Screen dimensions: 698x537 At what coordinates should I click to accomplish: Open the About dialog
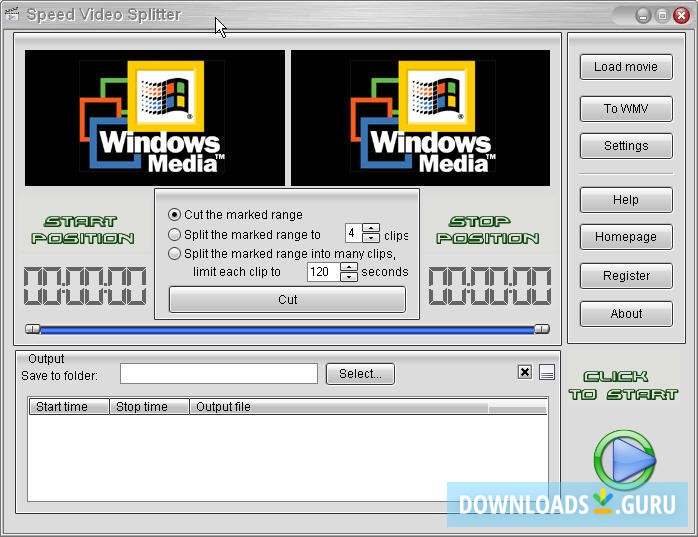(626, 314)
